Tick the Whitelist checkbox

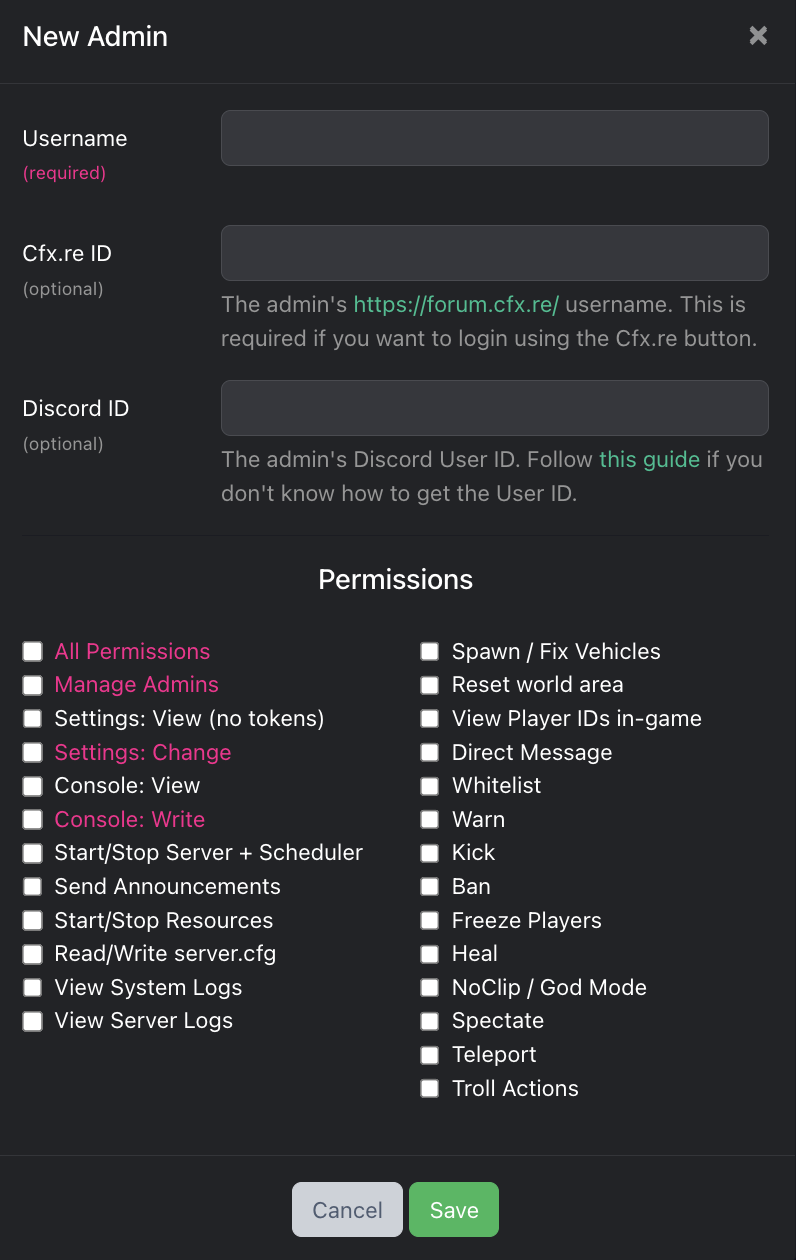[x=430, y=786]
